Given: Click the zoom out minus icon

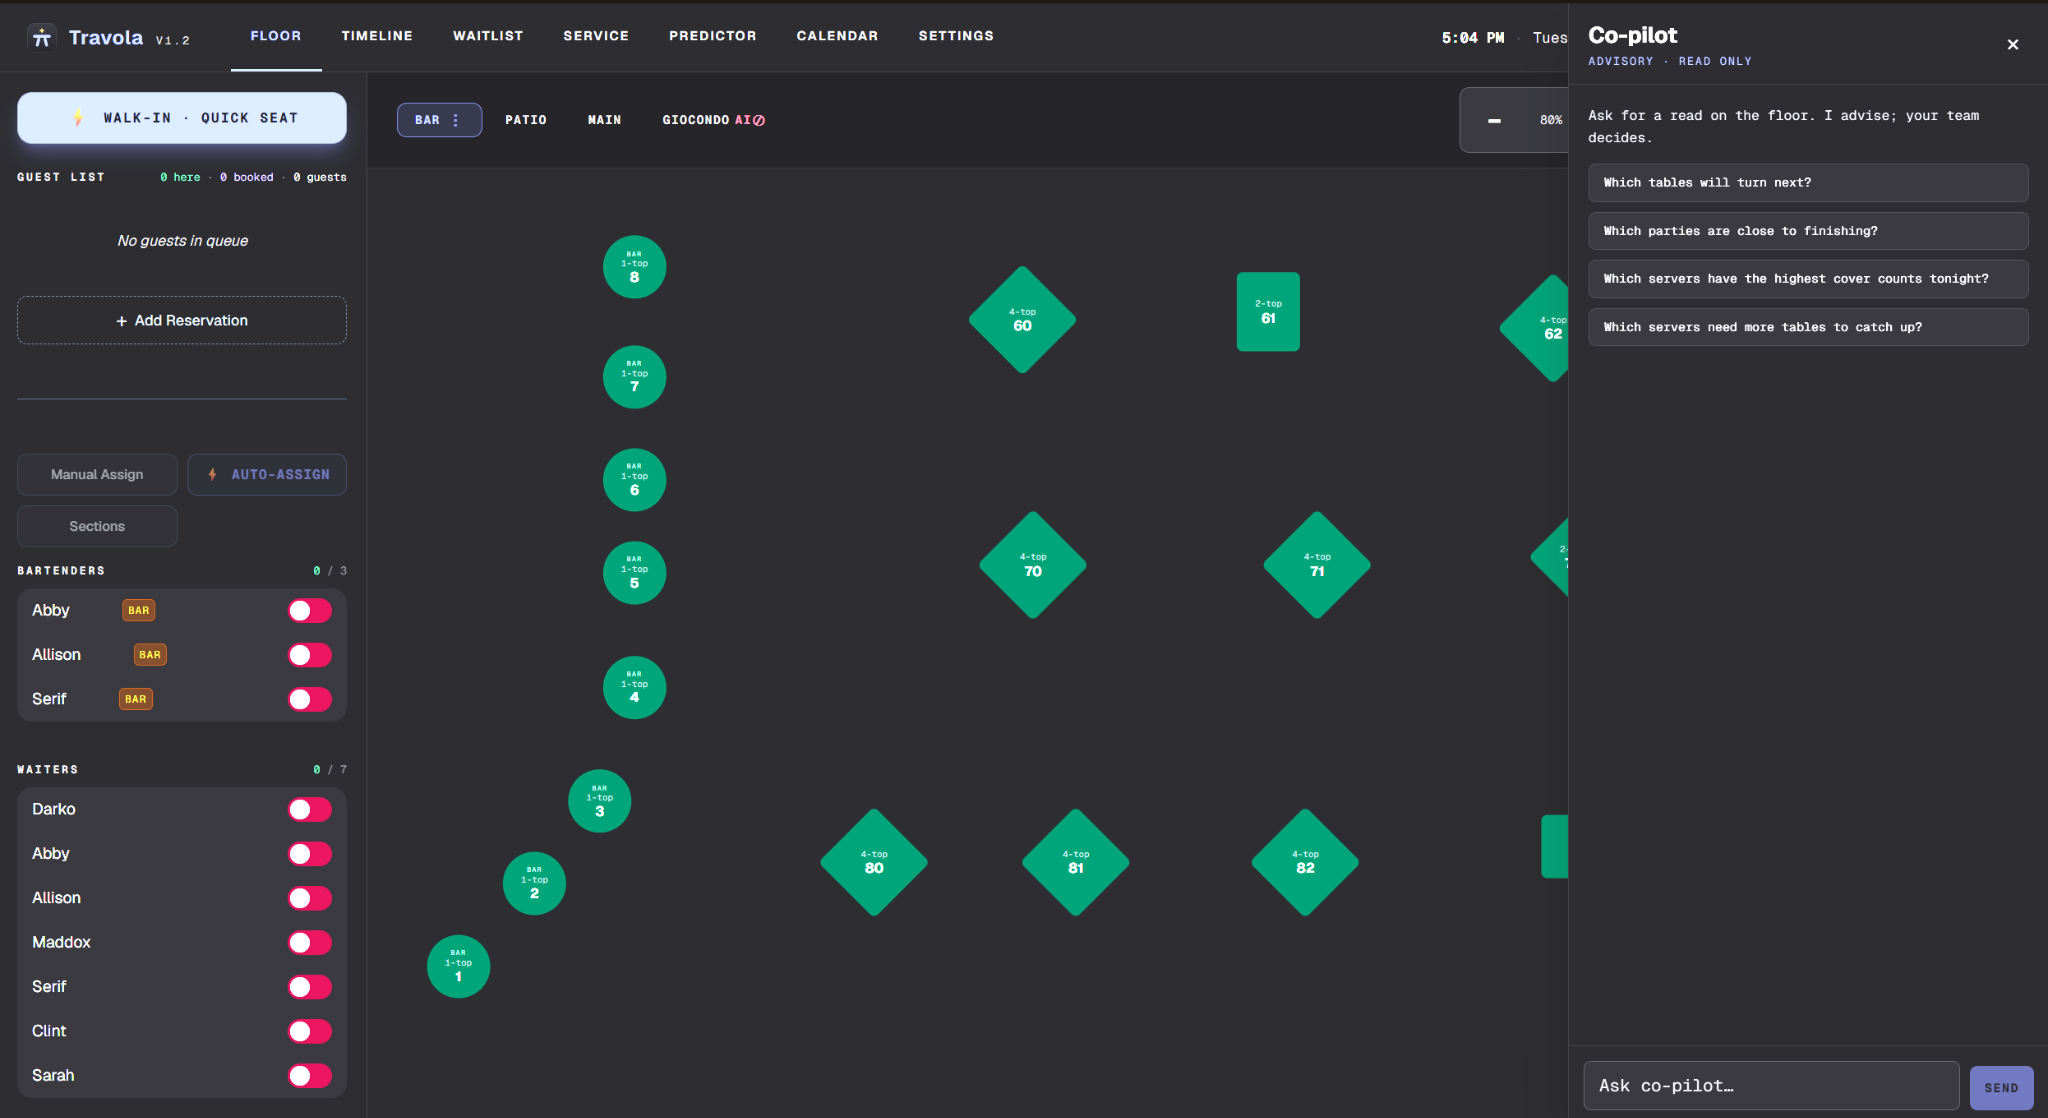Looking at the screenshot, I should (x=1494, y=120).
